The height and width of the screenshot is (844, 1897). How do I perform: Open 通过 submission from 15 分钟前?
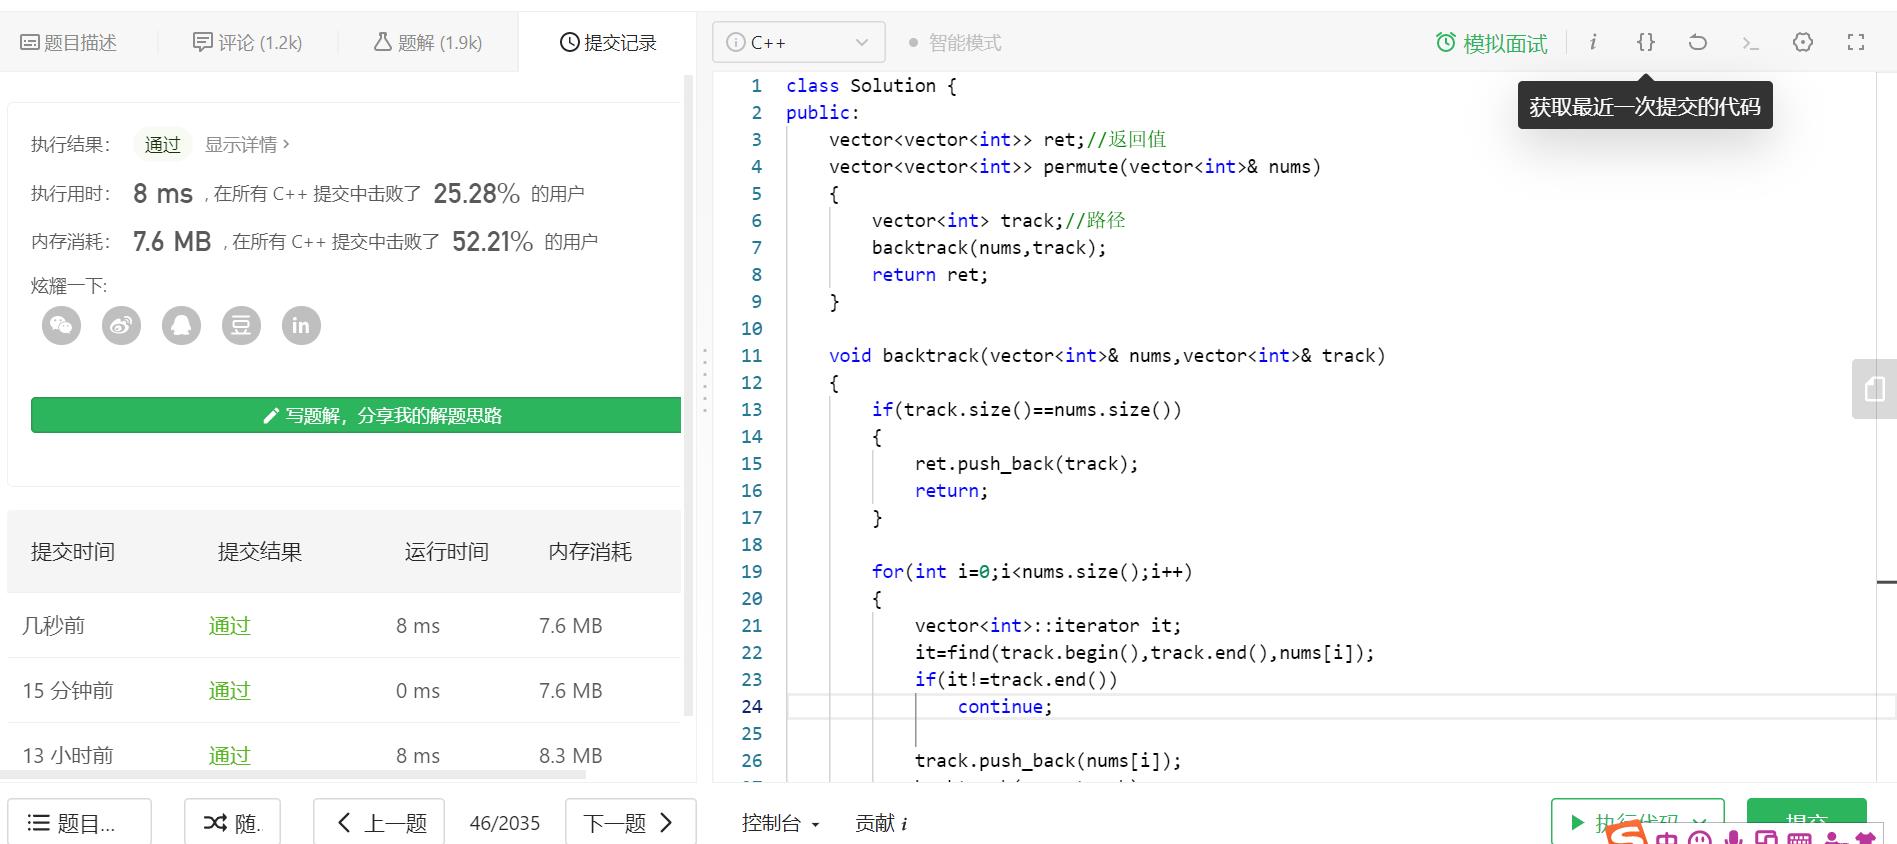click(x=229, y=691)
